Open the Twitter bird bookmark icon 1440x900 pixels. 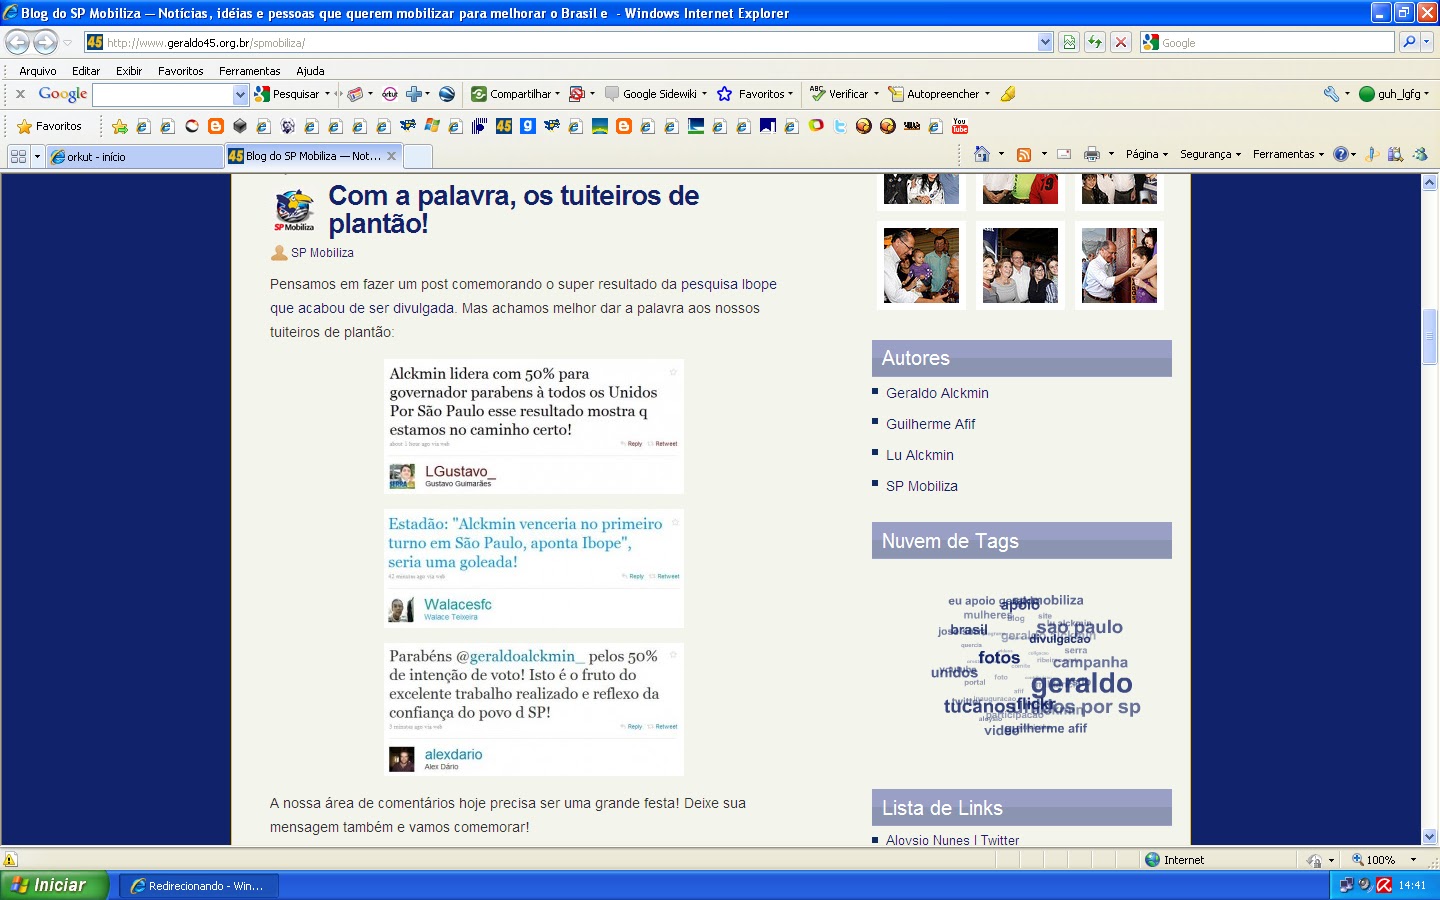[x=840, y=126]
